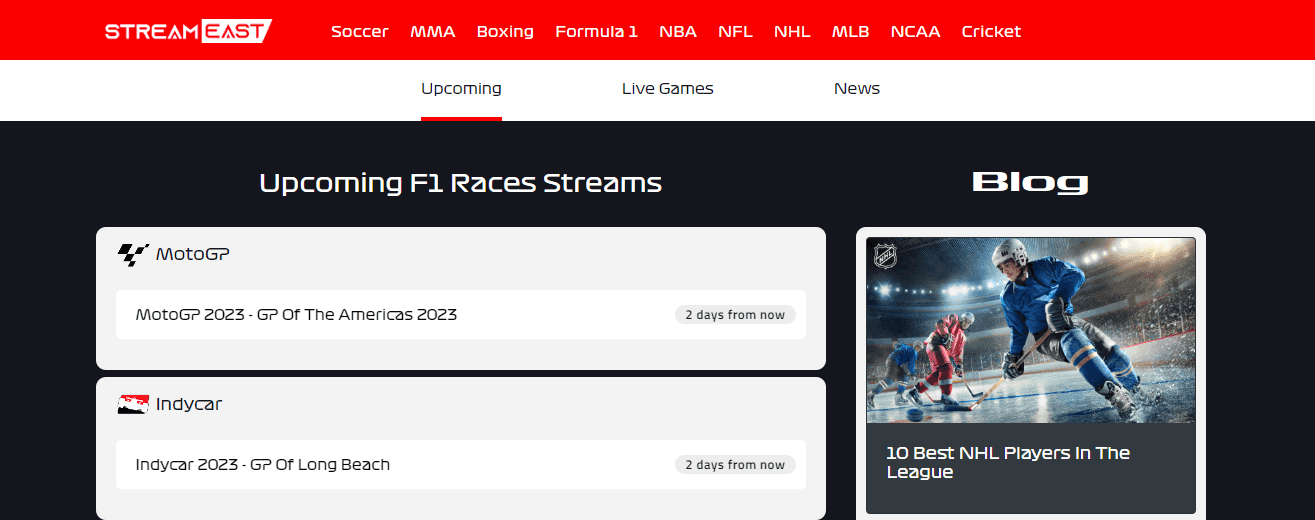This screenshot has height=520, width=1315.
Task: Click MotoGP row's '2 days from now' badge
Action: pos(735,315)
